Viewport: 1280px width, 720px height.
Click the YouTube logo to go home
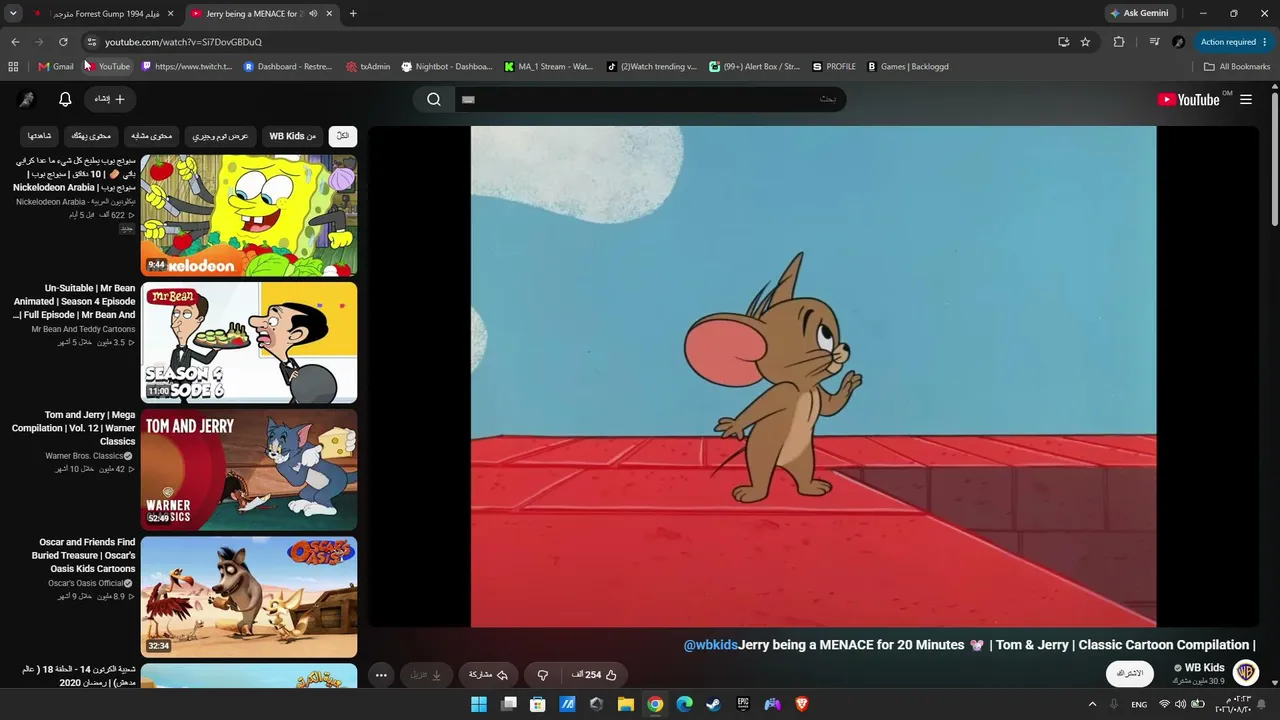coord(1188,99)
